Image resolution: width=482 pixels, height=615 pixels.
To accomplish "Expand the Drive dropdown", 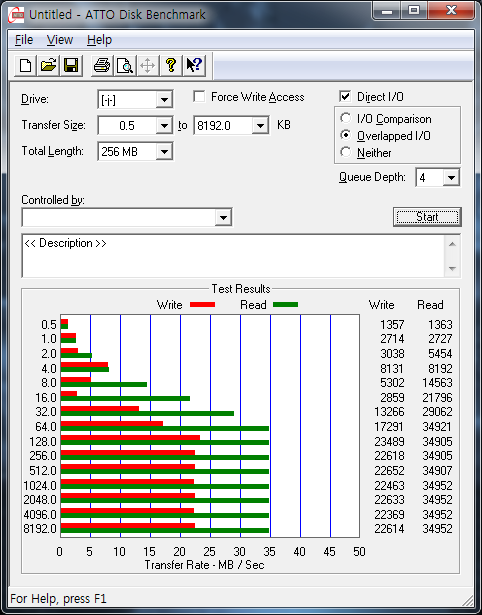I will (x=164, y=100).
